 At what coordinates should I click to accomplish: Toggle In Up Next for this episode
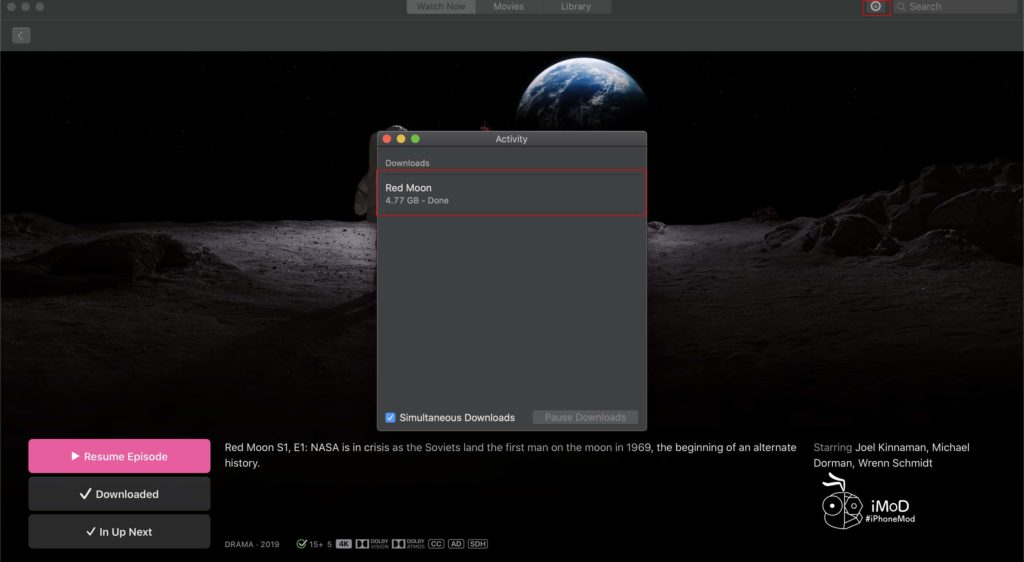pos(119,532)
